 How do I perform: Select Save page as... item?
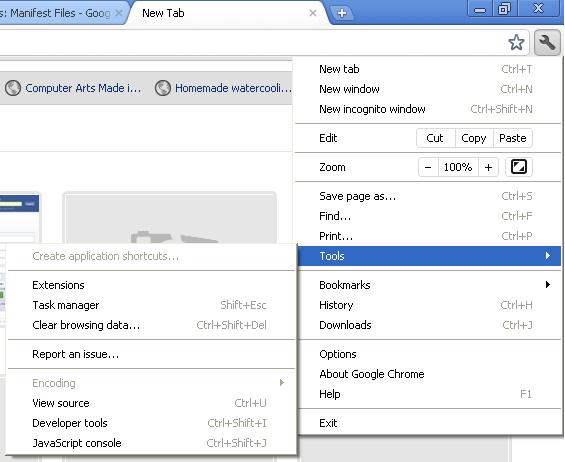(428, 196)
